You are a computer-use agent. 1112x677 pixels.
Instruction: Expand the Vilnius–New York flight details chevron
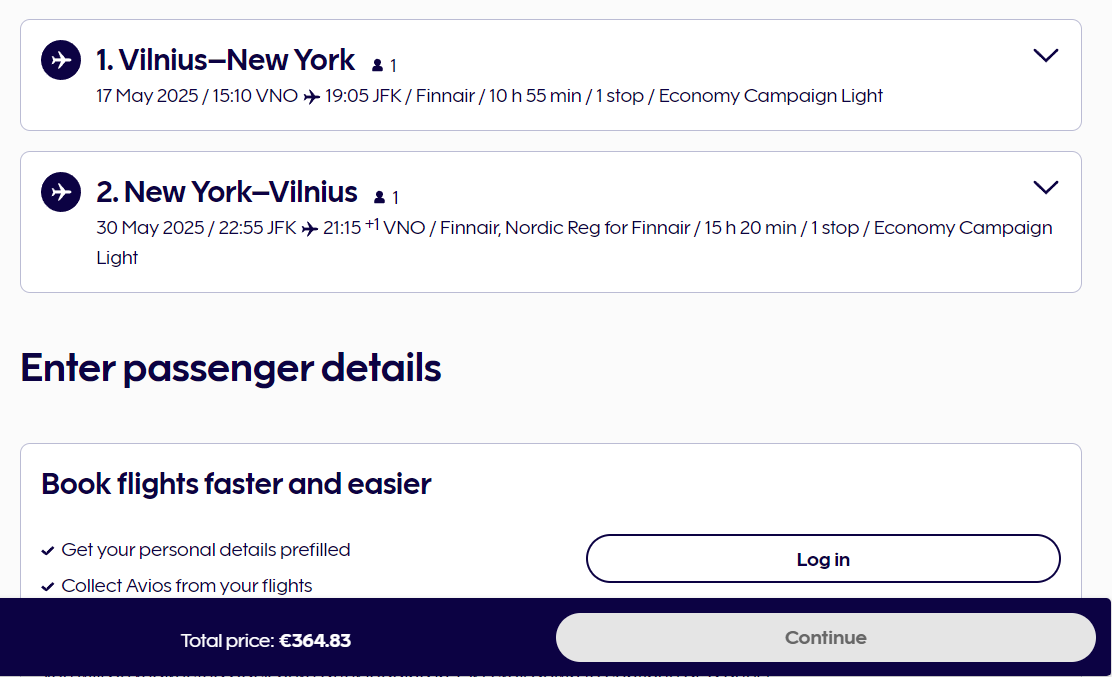pyautogui.click(x=1045, y=55)
